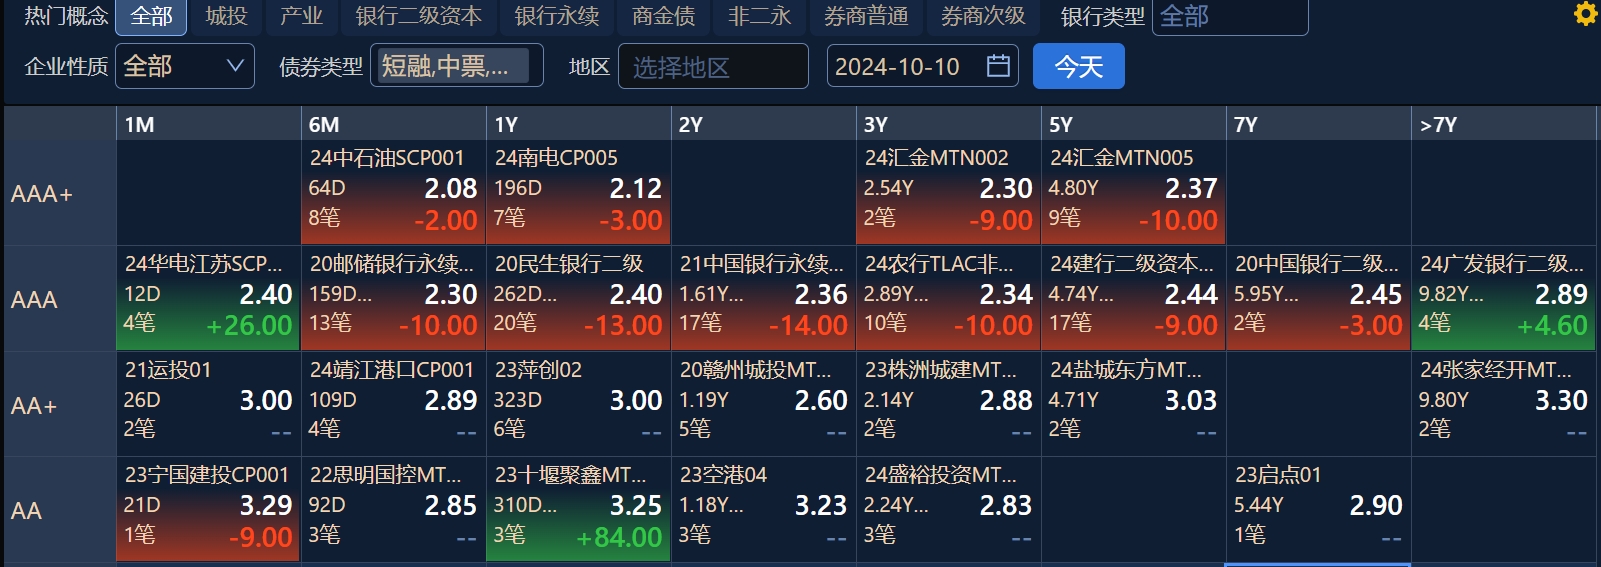Click the 2024-10-10 date field
Image resolution: width=1601 pixels, height=567 pixels.
click(x=923, y=66)
